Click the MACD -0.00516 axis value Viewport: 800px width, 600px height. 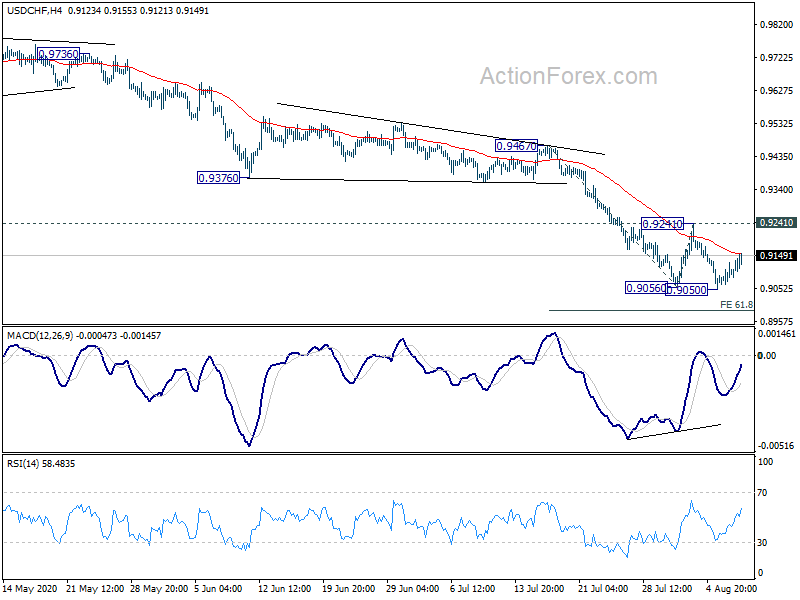(776, 446)
